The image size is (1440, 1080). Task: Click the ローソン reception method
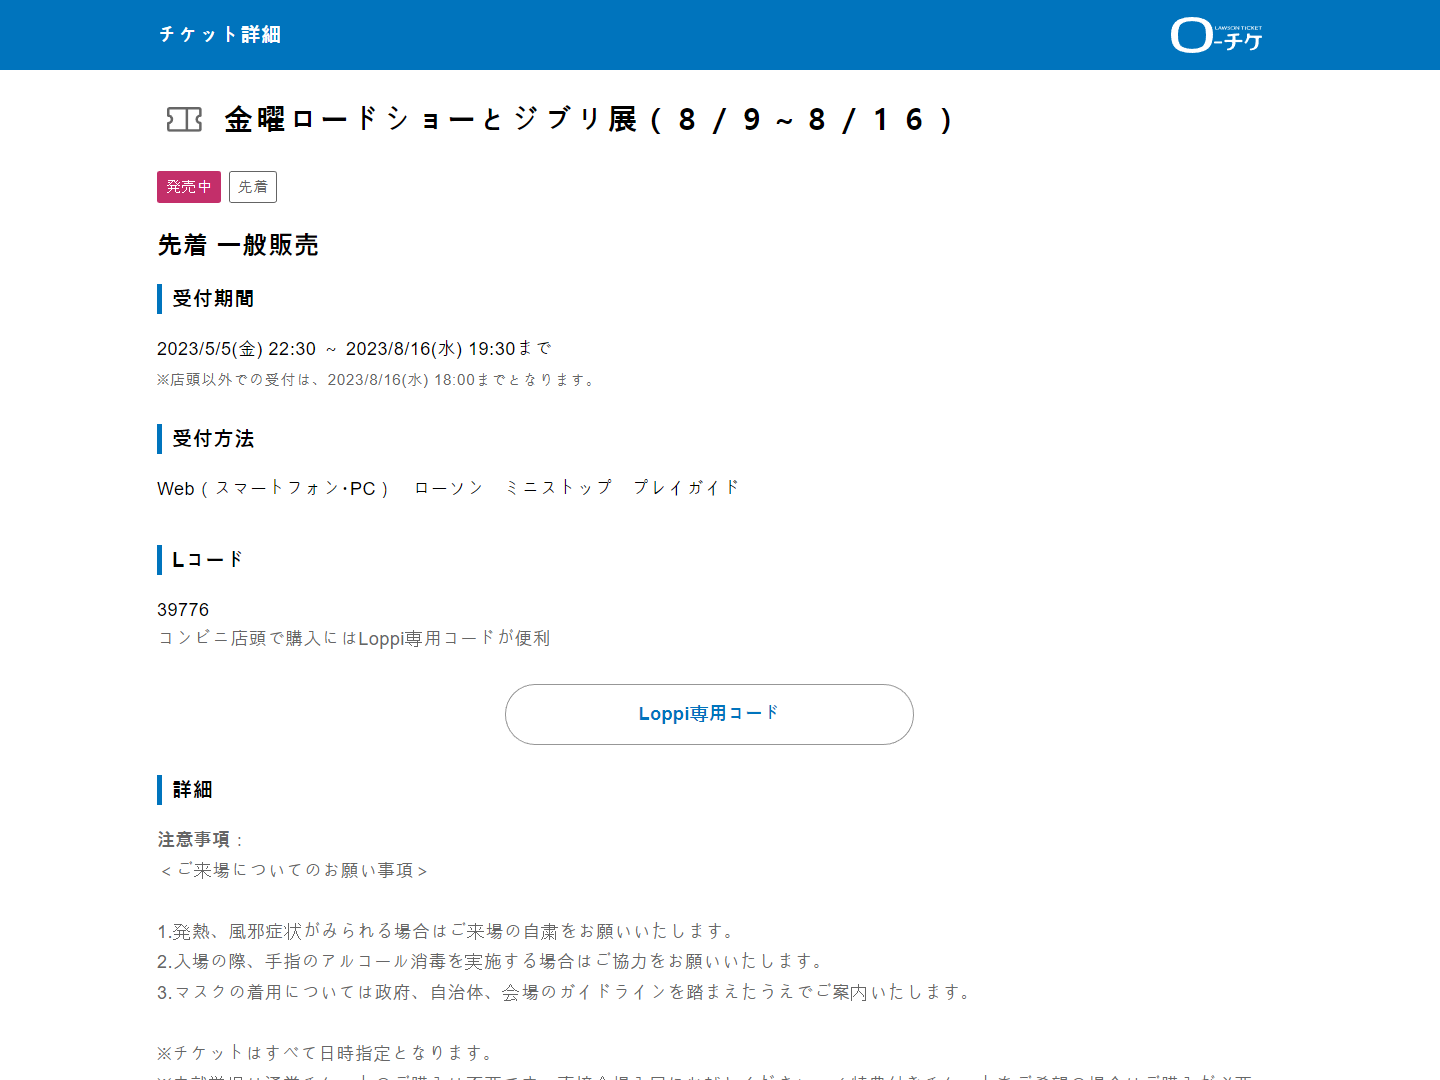(x=449, y=488)
